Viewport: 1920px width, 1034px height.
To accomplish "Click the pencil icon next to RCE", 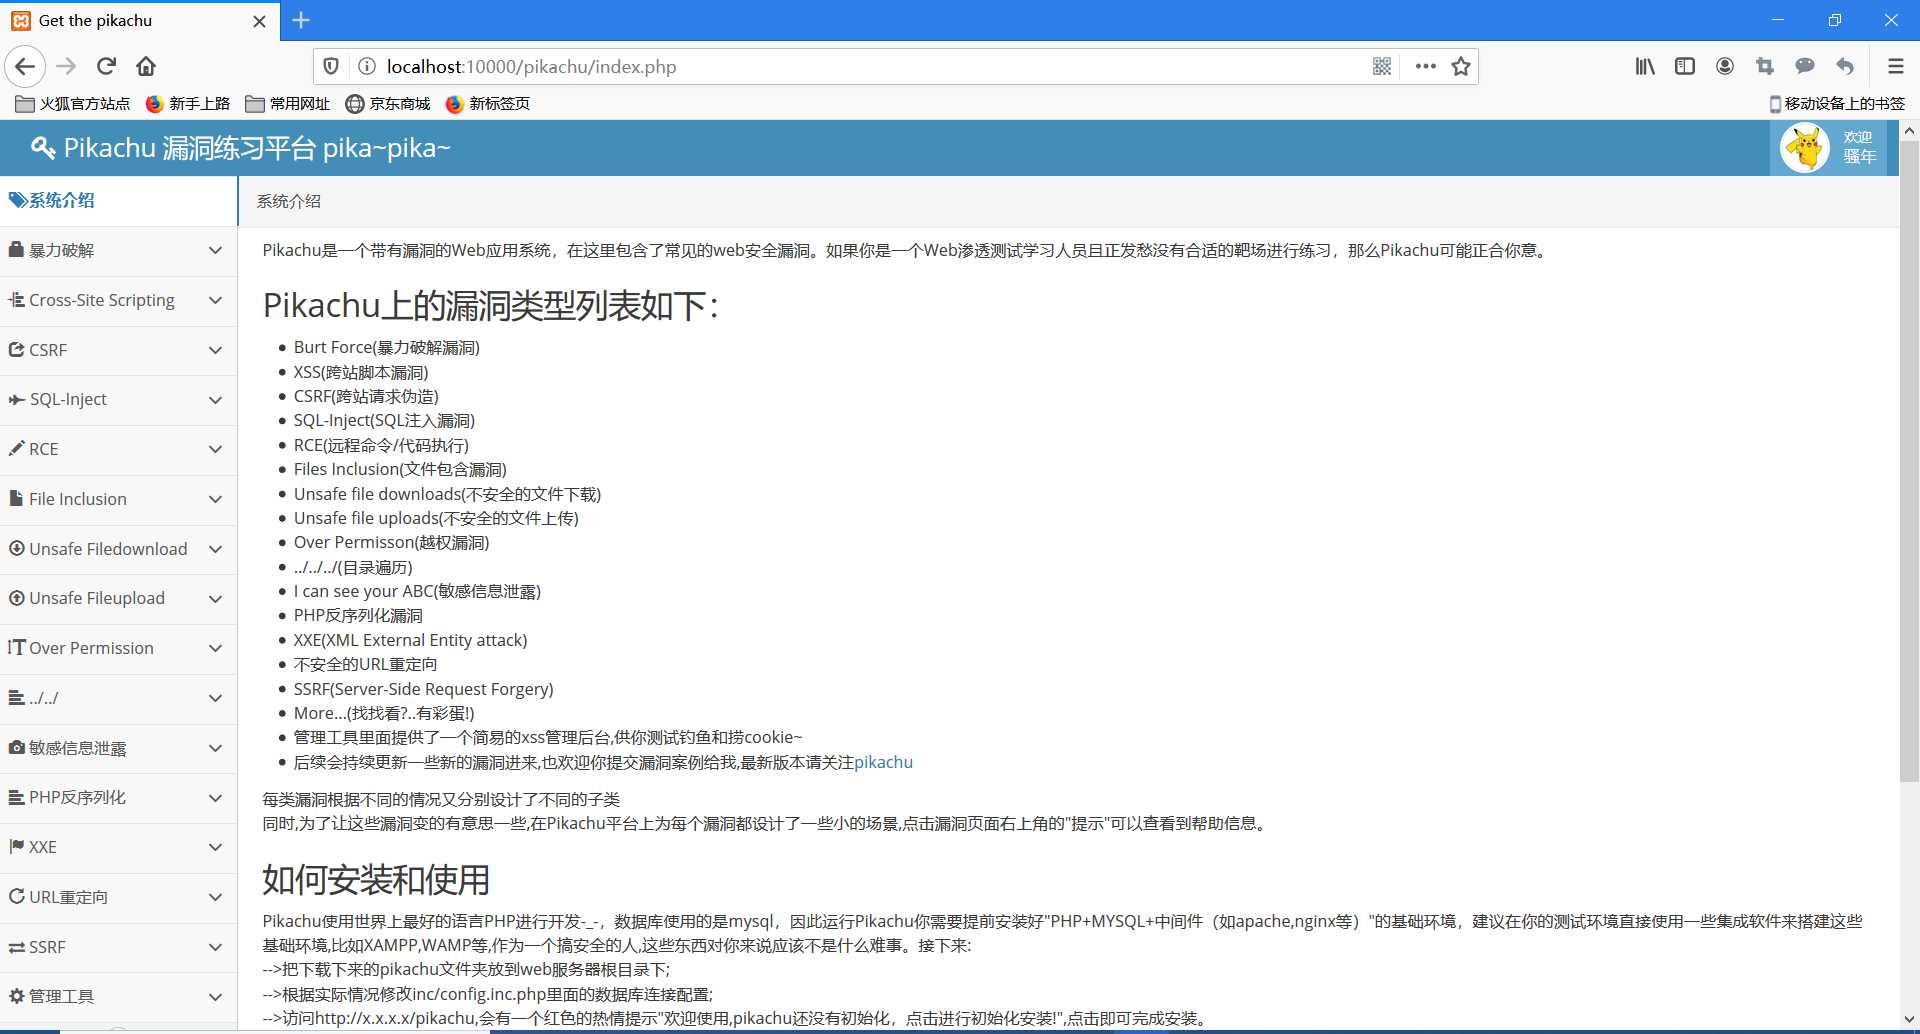I will click(x=16, y=448).
